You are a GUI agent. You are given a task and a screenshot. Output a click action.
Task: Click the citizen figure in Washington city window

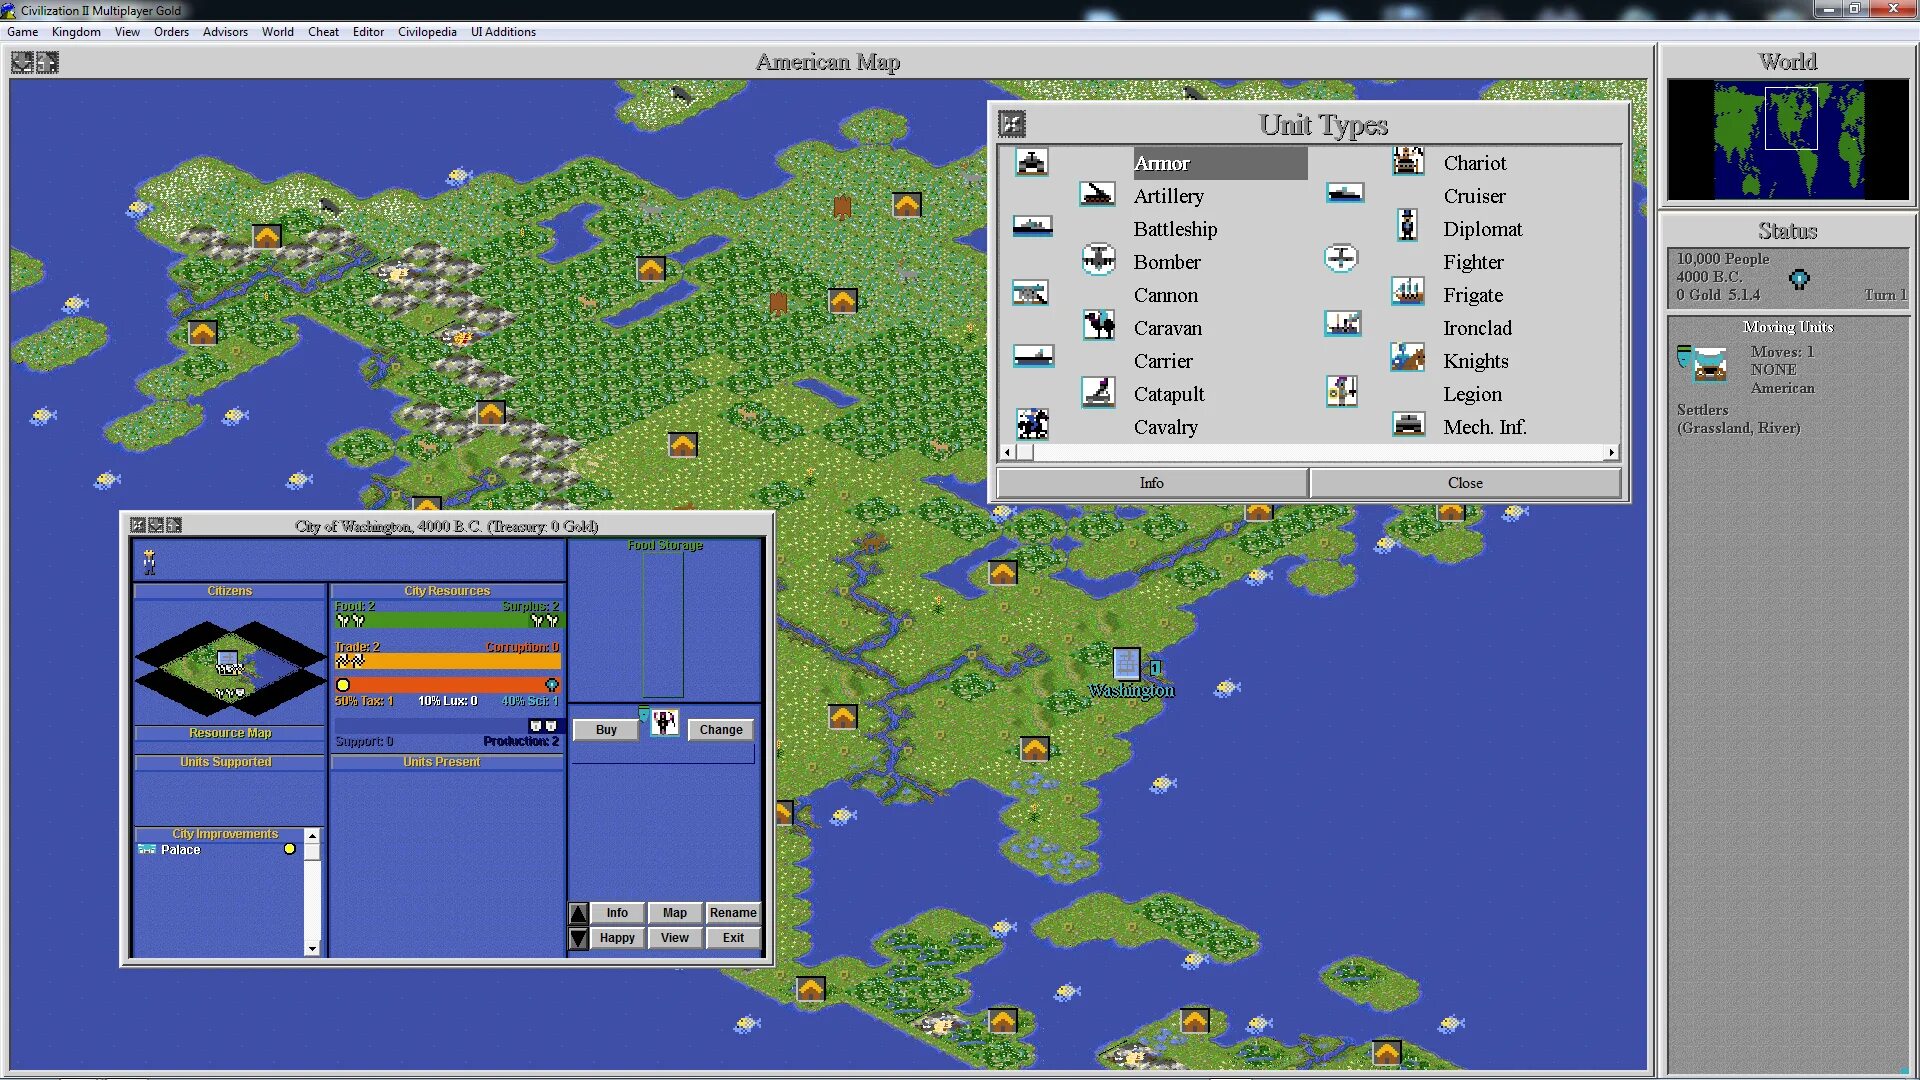point(149,562)
